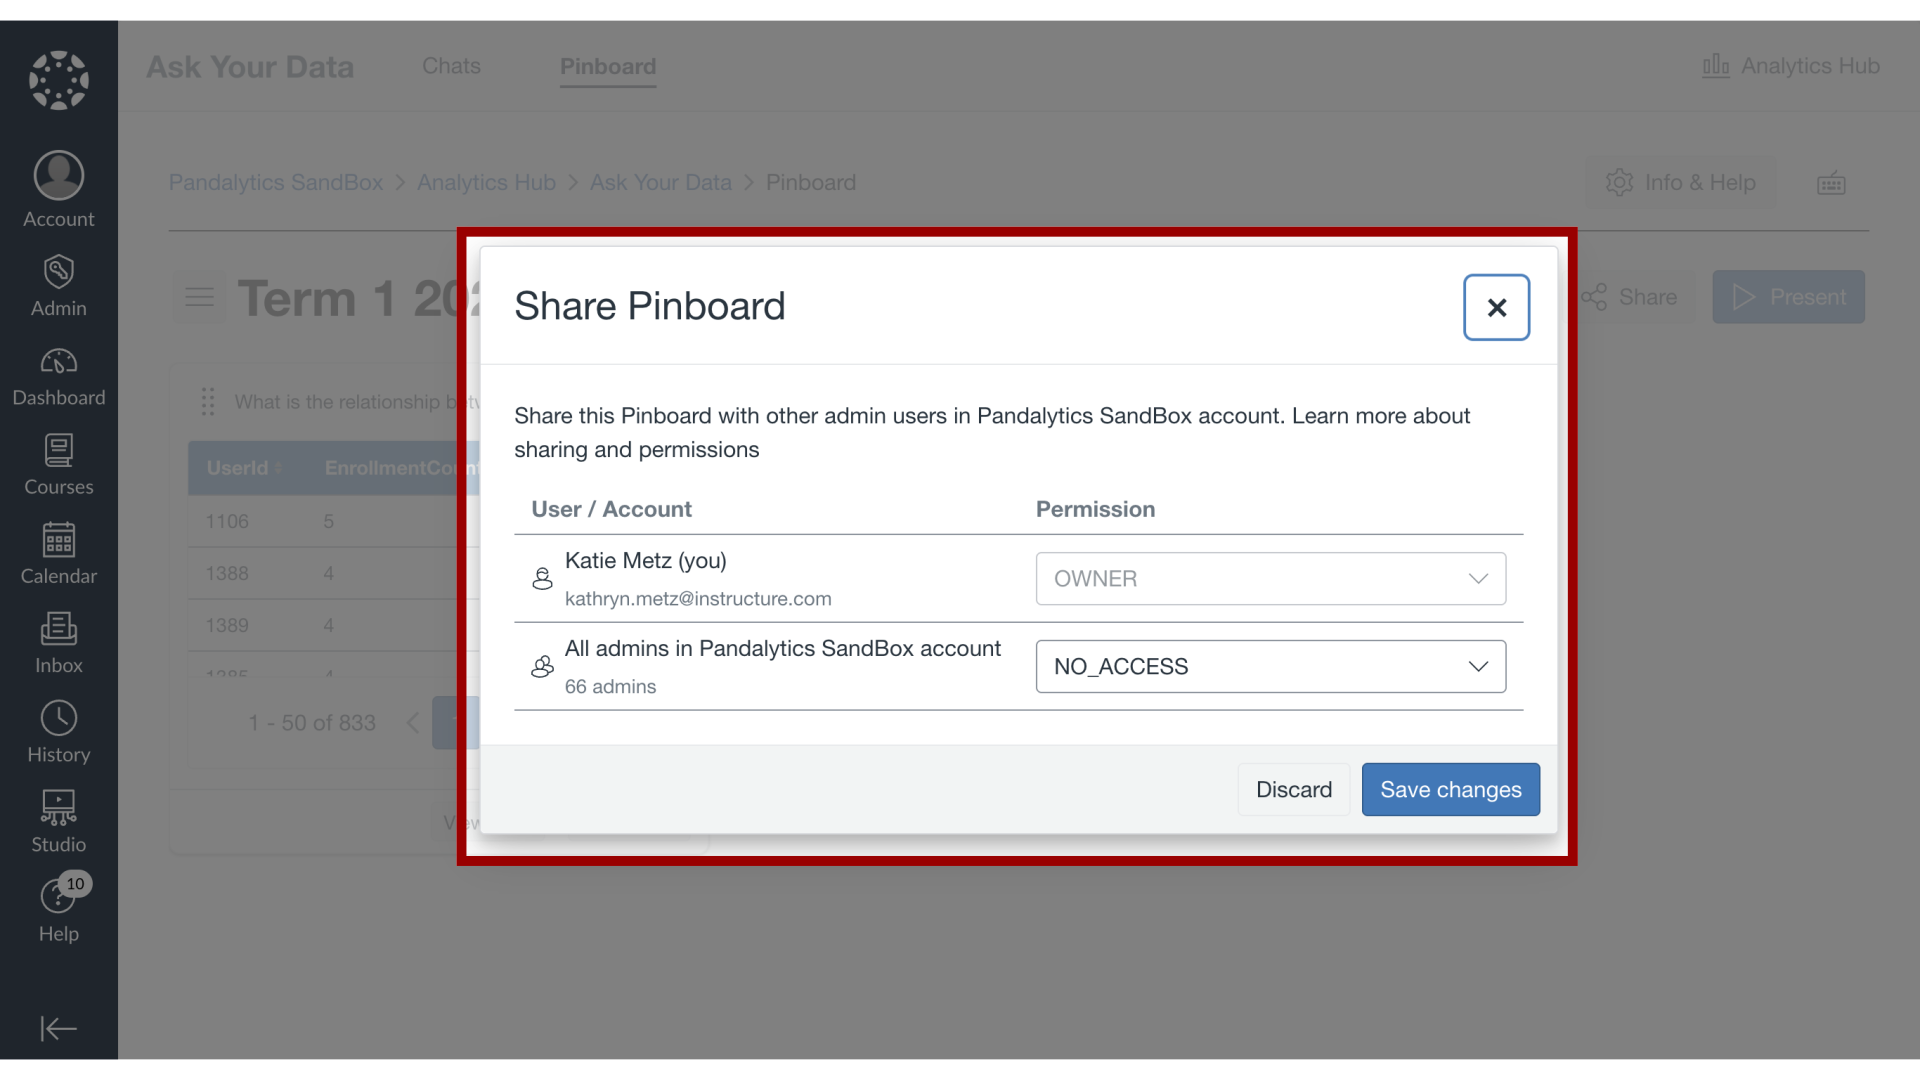Click Save changes button
This screenshot has width=1920, height=1080.
point(1451,789)
